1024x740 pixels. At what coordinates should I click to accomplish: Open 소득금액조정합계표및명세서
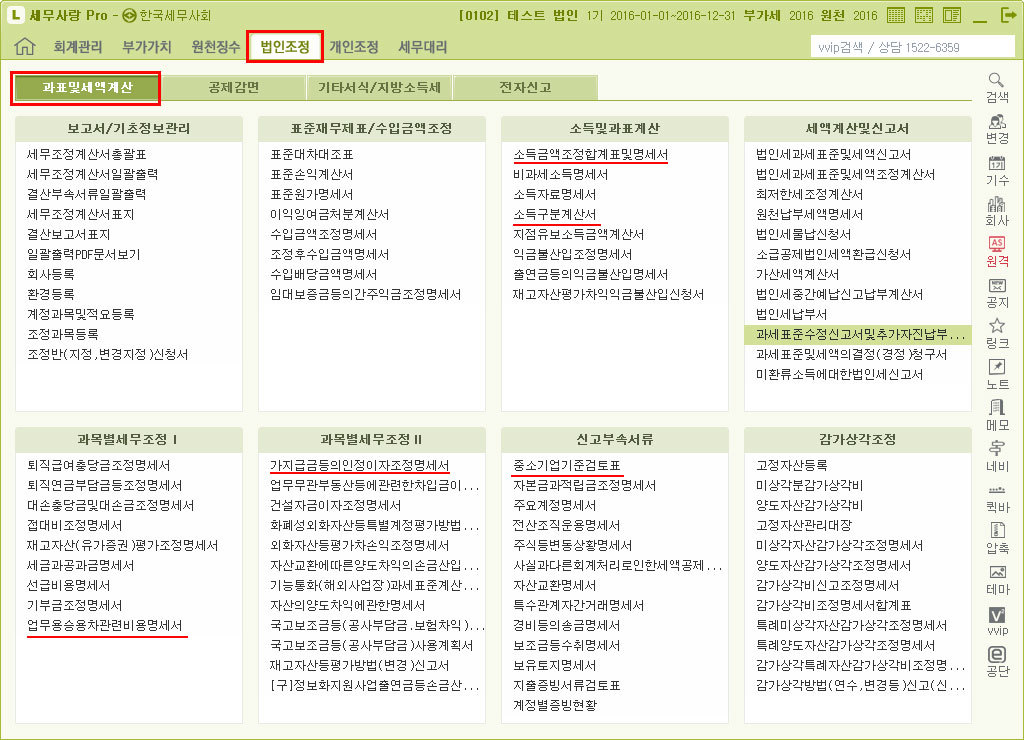[590, 155]
